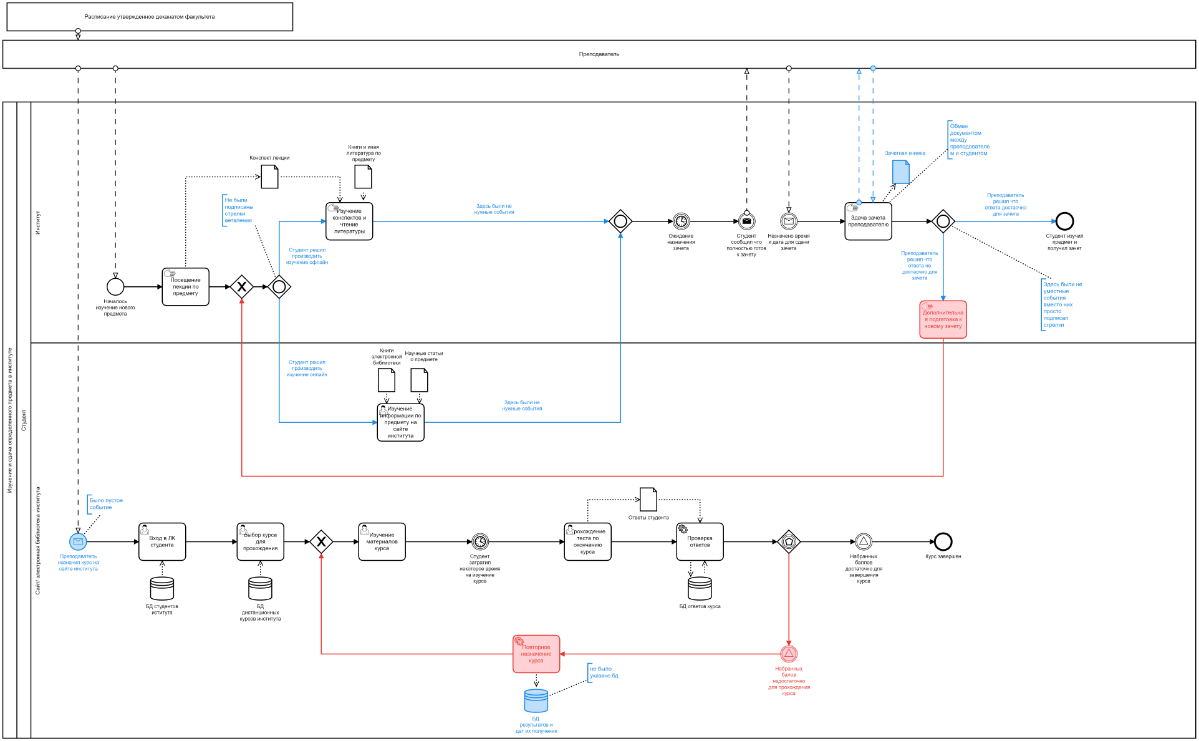The width and height of the screenshot is (1199, 741).
Task: Click the event-based gateway after "Проверка ответов"
Action: [790, 541]
